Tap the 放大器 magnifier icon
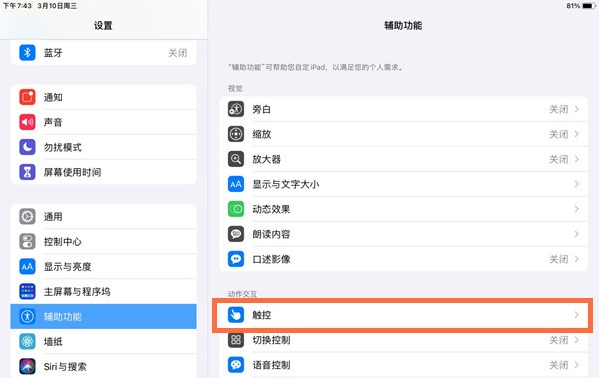The width and height of the screenshot is (604, 378). (236, 159)
